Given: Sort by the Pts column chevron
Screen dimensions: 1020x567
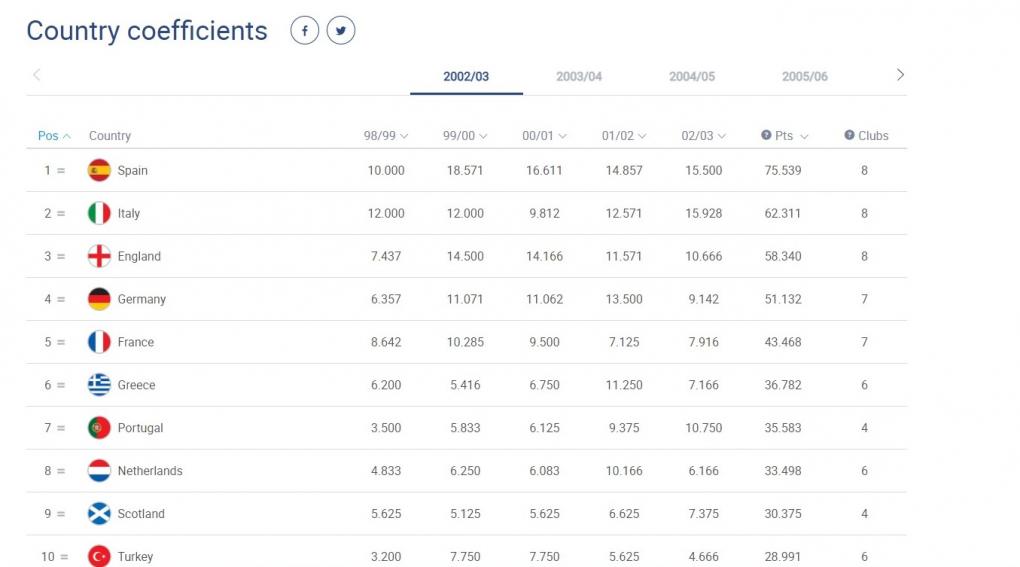Looking at the screenshot, I should pos(804,137).
